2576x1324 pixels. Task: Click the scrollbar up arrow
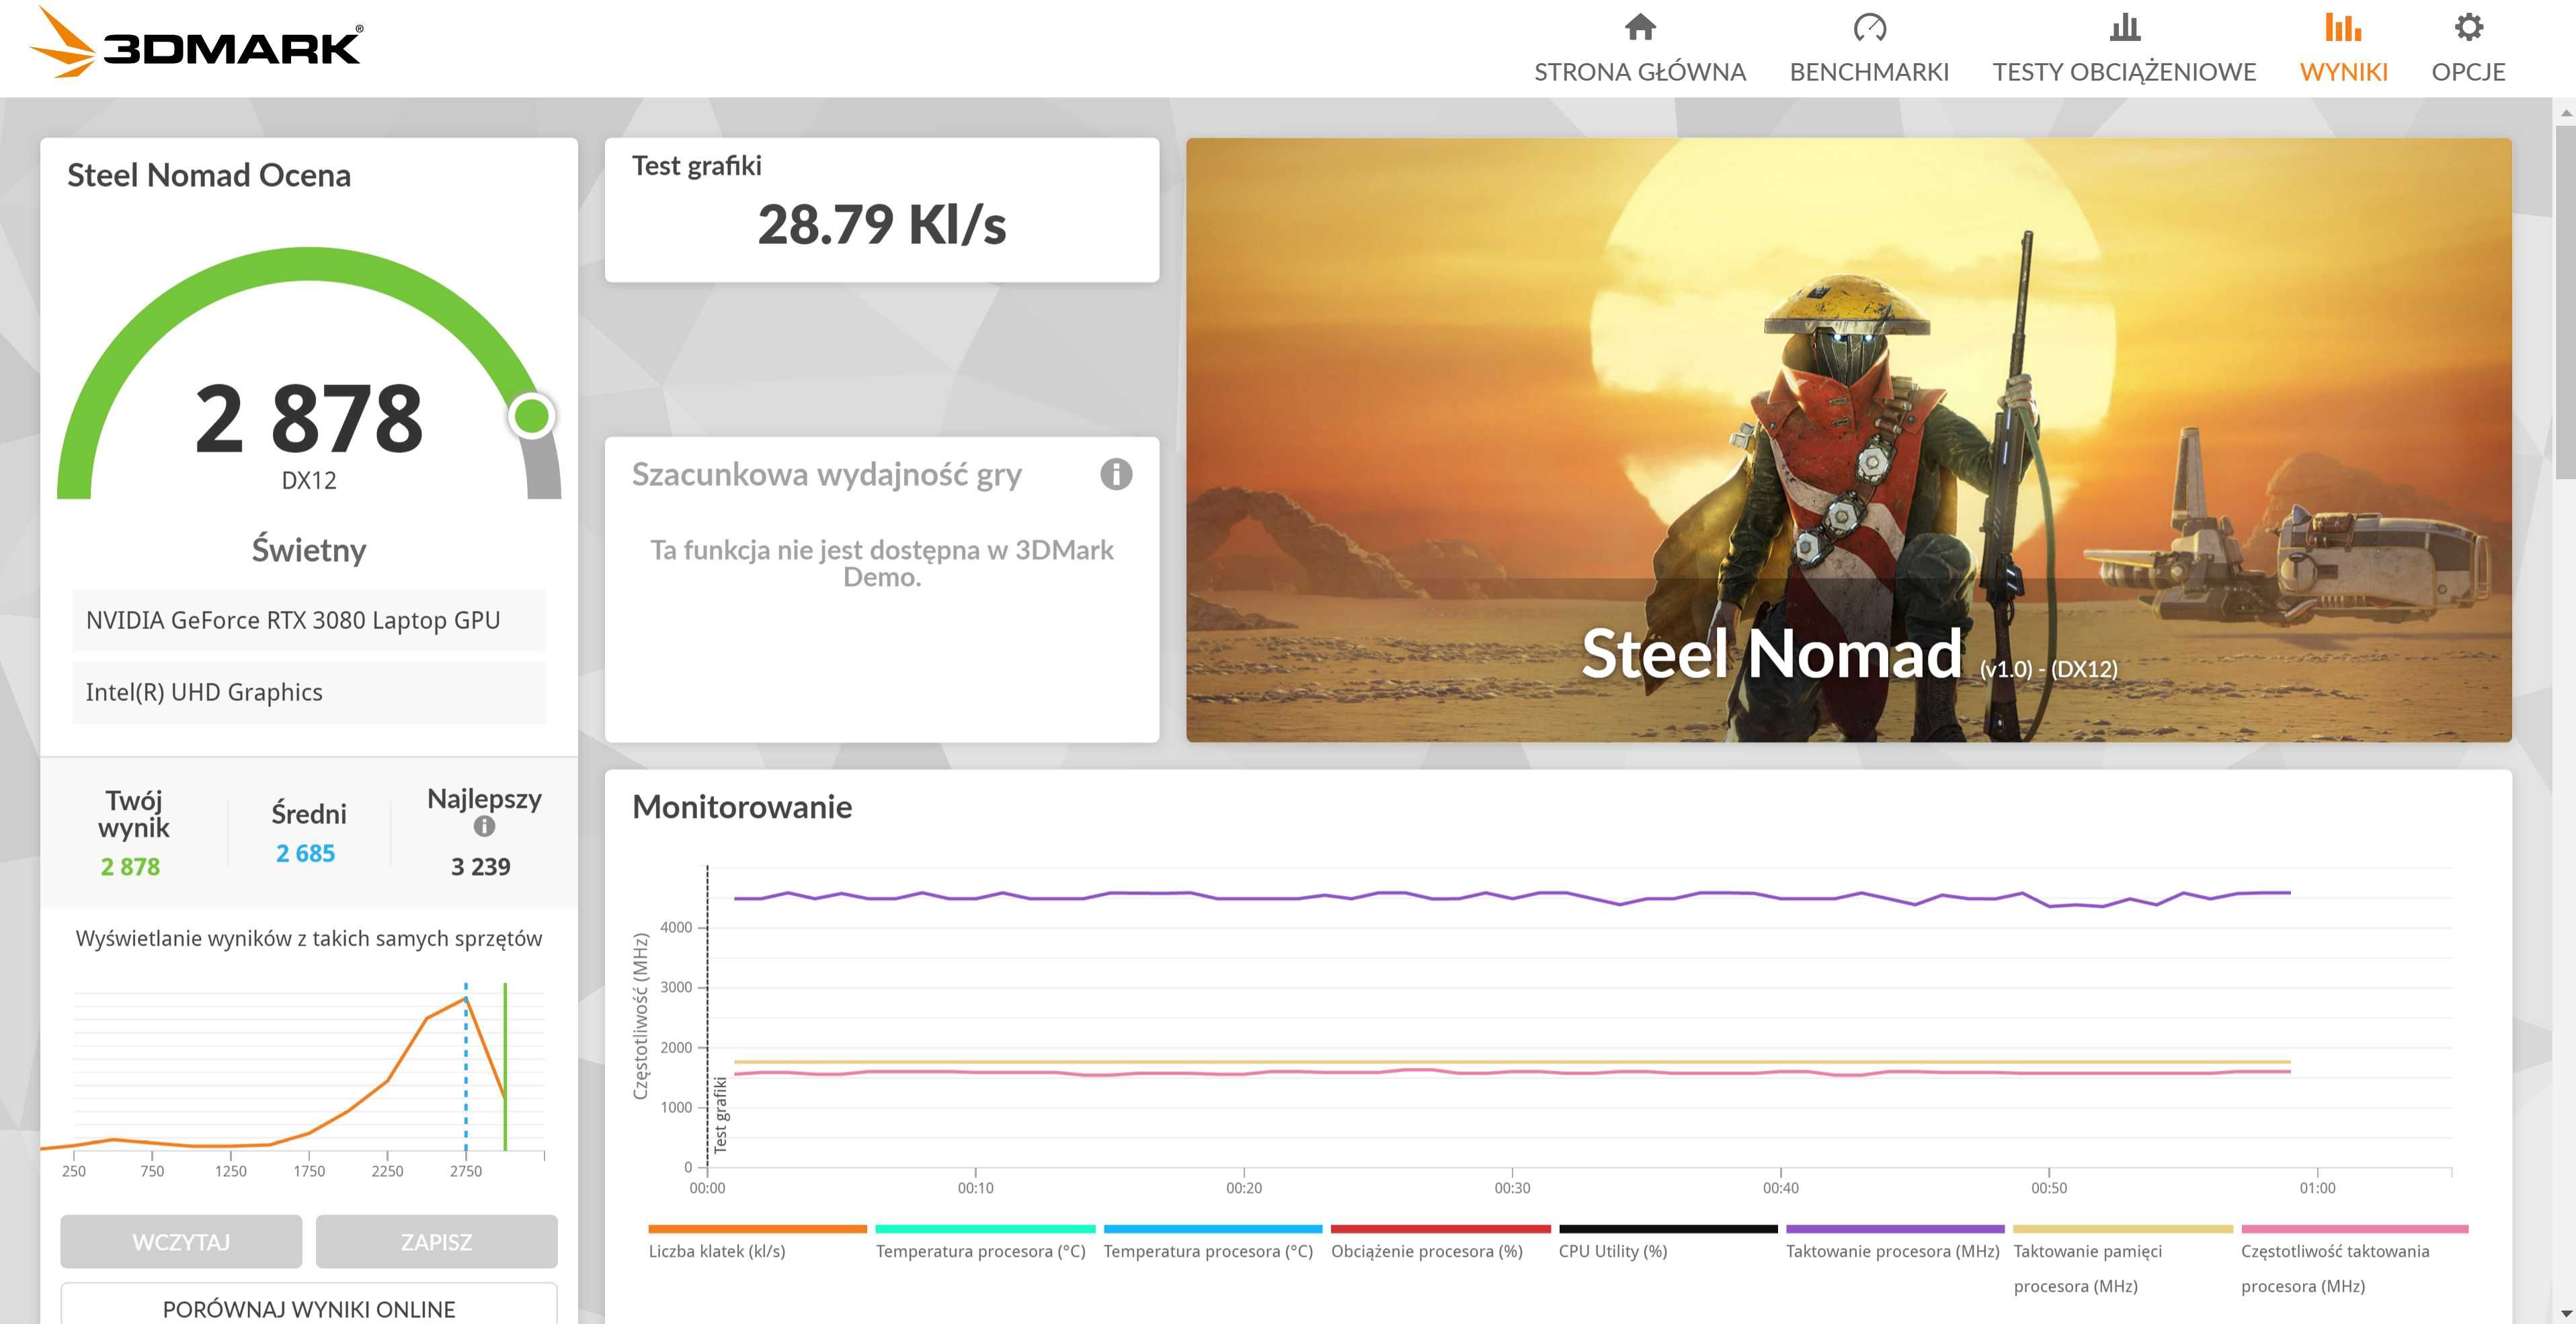(2565, 112)
